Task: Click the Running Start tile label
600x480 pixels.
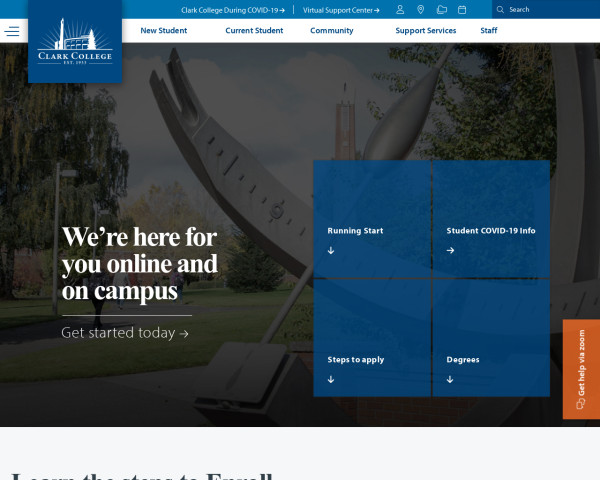Action: tap(355, 231)
